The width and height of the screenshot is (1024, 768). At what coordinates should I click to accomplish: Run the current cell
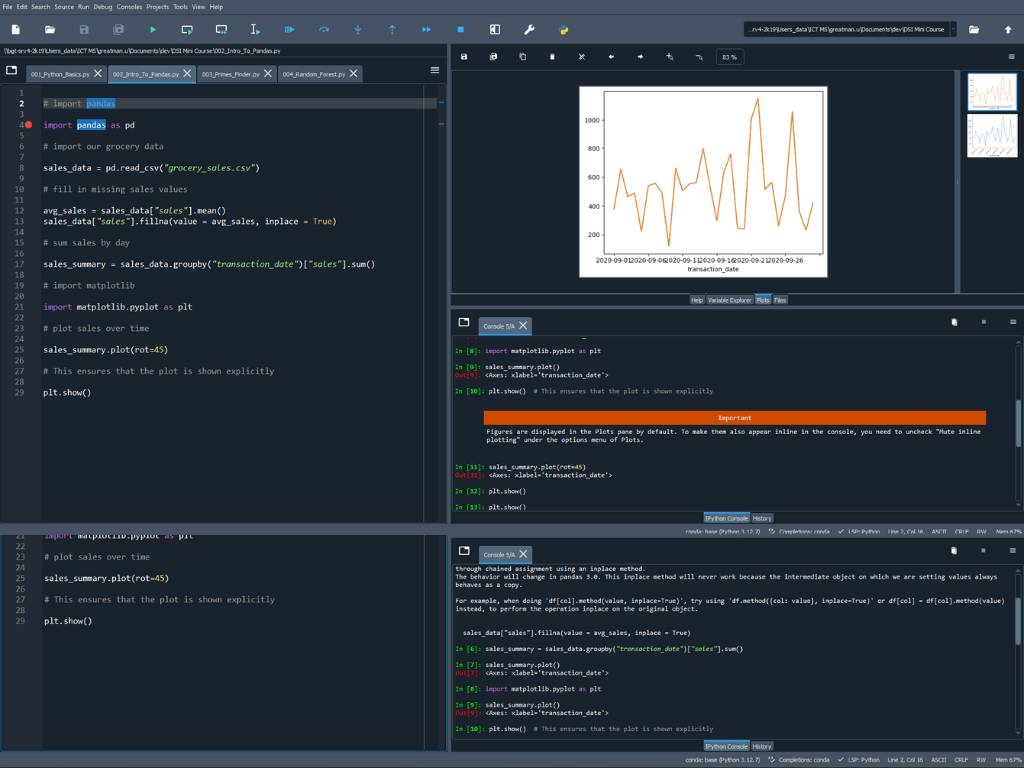(187, 29)
